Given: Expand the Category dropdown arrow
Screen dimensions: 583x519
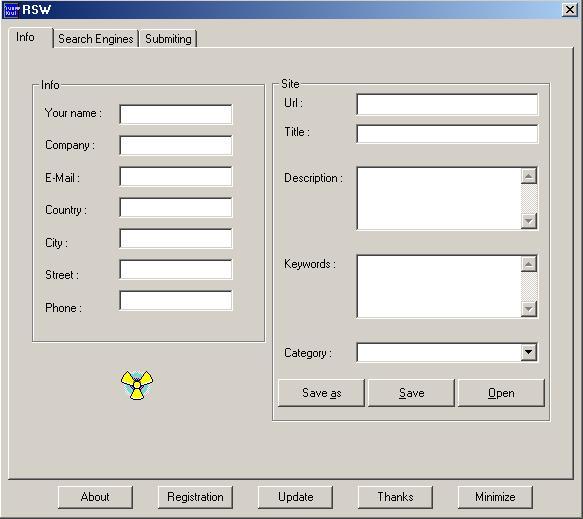Looking at the screenshot, I should [x=529, y=352].
